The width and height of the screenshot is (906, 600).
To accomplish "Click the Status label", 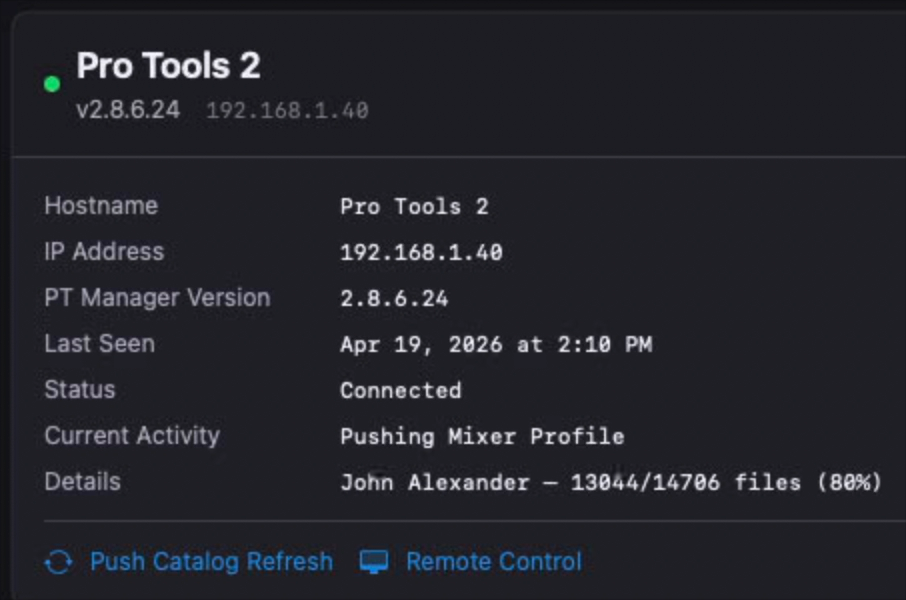I will click(x=80, y=390).
